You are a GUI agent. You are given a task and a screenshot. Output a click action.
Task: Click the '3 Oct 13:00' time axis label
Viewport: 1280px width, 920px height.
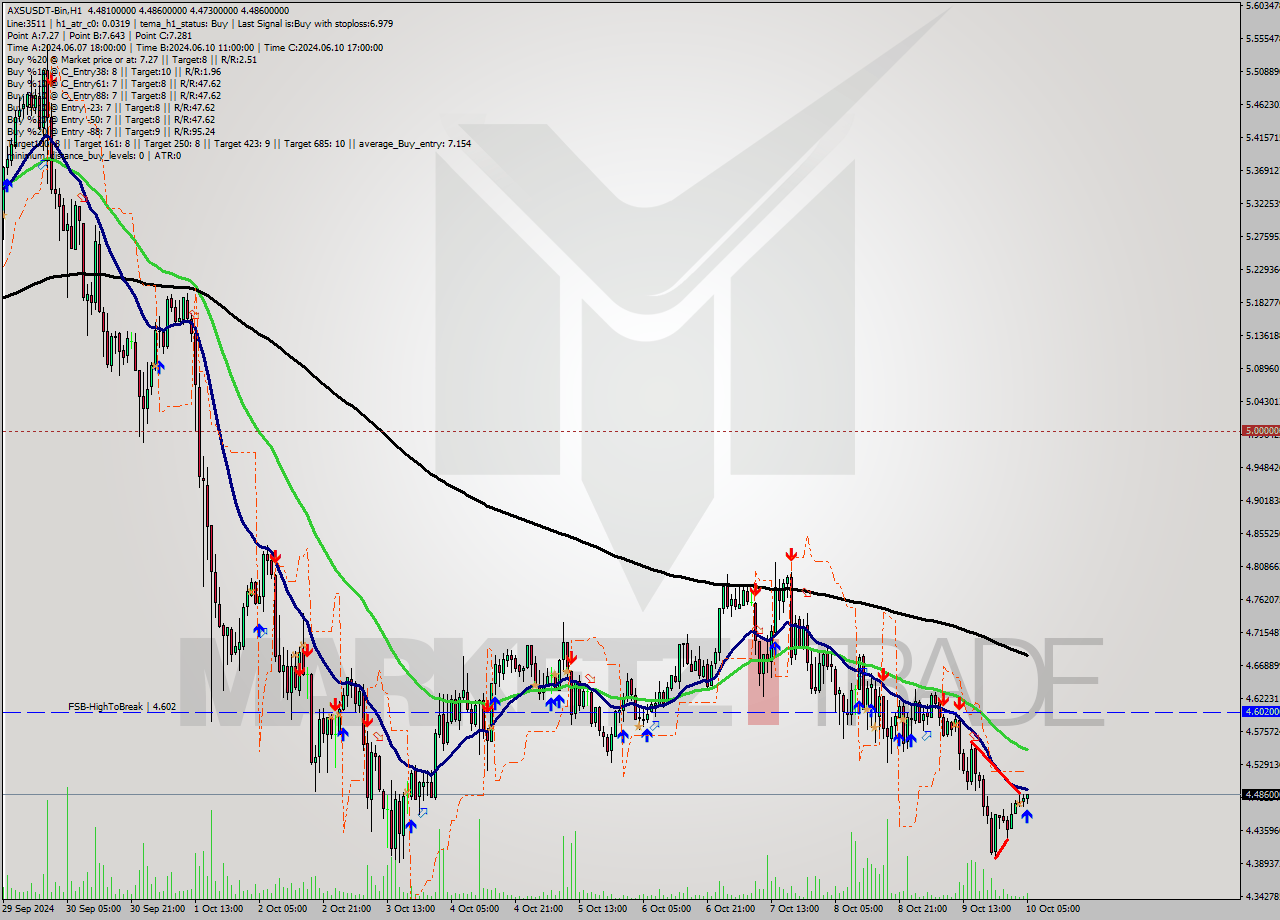413,909
